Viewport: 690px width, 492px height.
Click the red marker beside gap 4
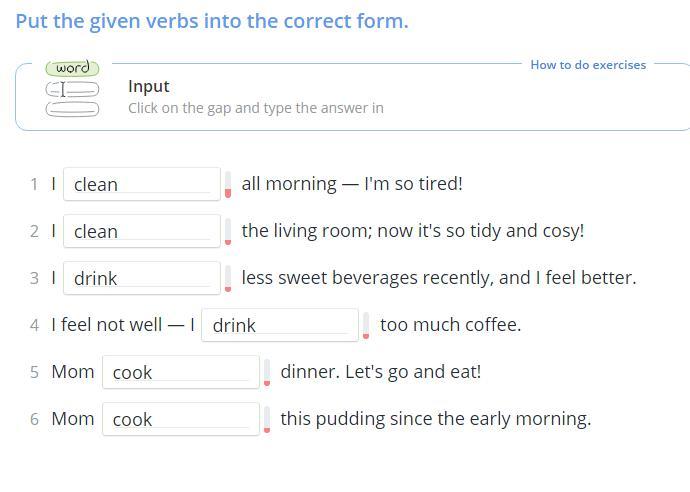tap(366, 326)
